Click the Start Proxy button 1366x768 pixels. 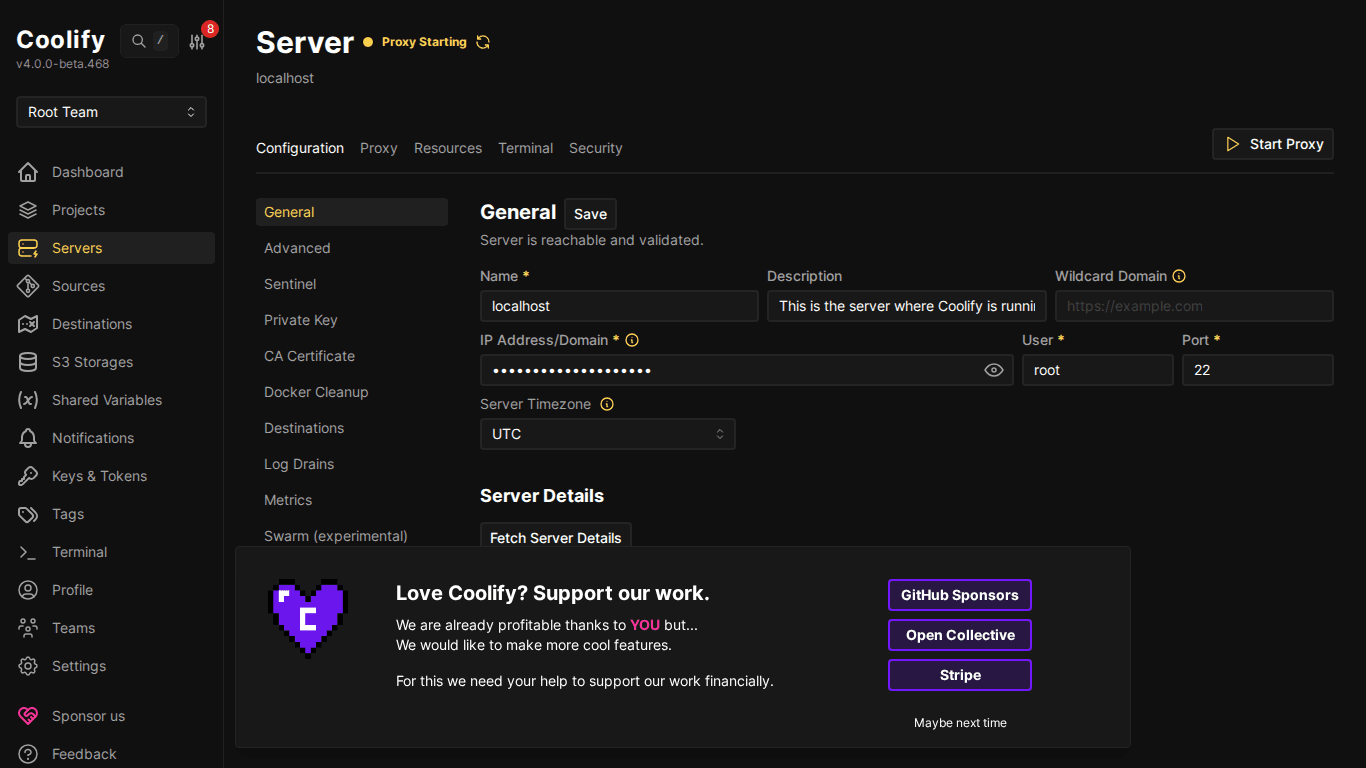pos(1272,144)
